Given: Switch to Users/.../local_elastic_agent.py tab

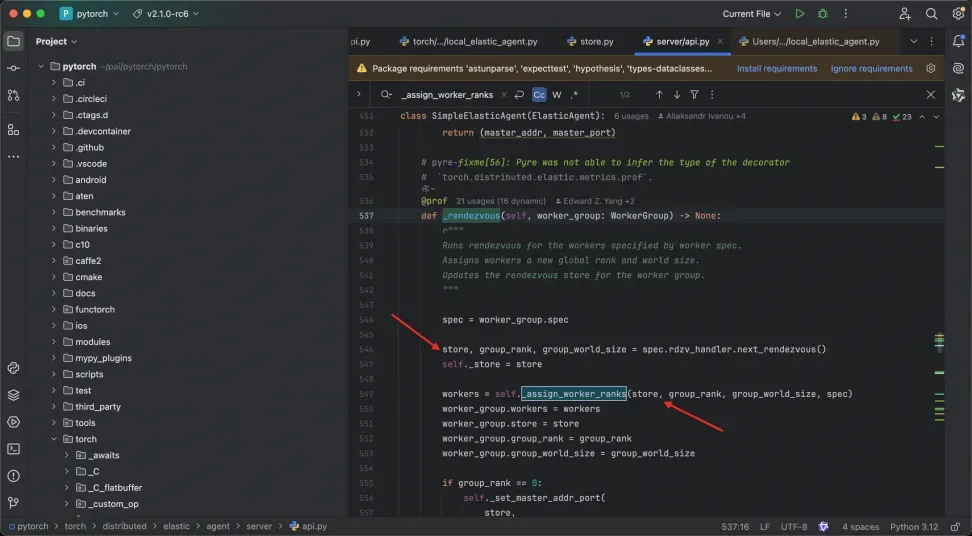Looking at the screenshot, I should tap(809, 42).
